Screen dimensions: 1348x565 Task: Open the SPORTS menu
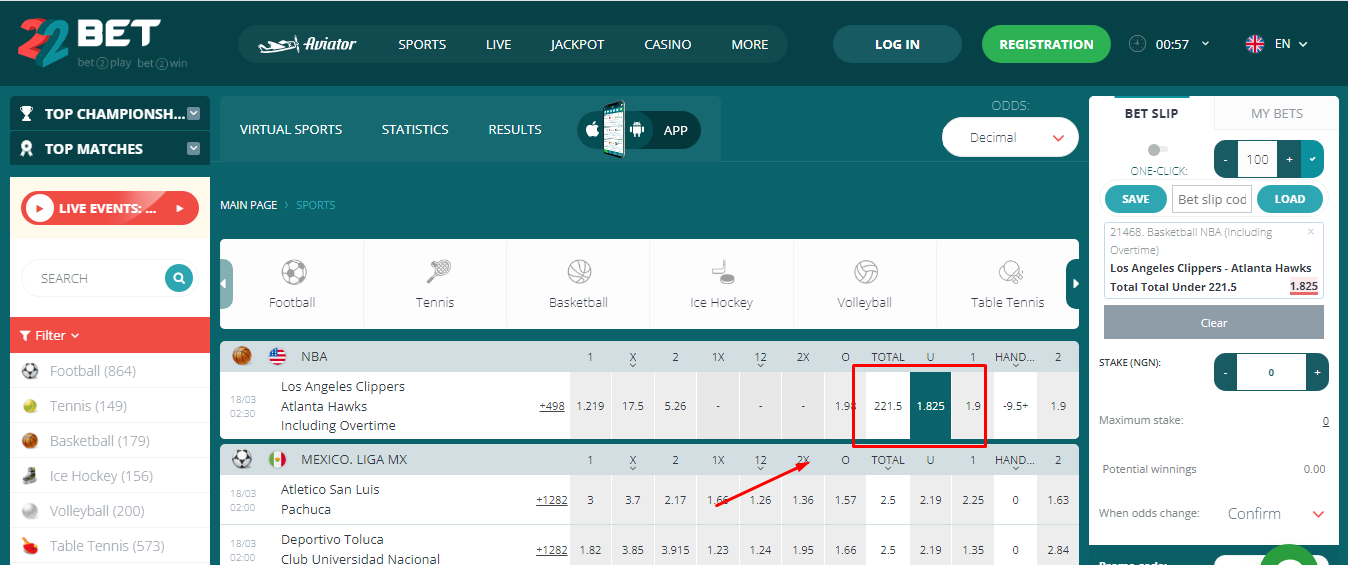pyautogui.click(x=422, y=44)
